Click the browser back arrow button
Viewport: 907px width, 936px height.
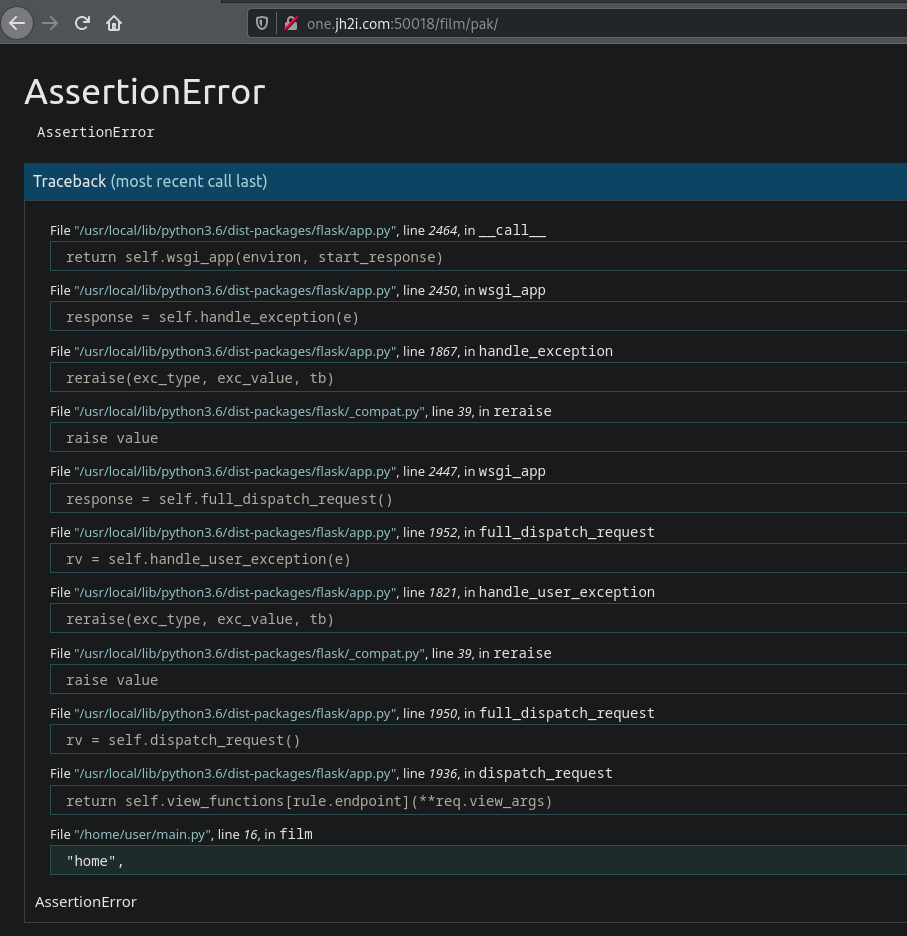[17, 23]
